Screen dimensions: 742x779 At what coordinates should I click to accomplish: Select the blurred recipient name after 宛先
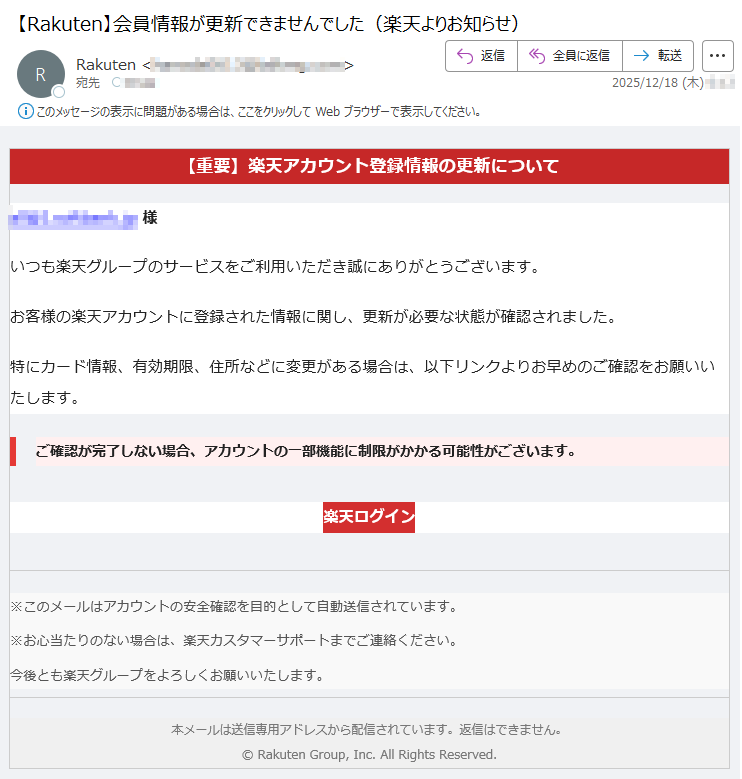point(140,83)
